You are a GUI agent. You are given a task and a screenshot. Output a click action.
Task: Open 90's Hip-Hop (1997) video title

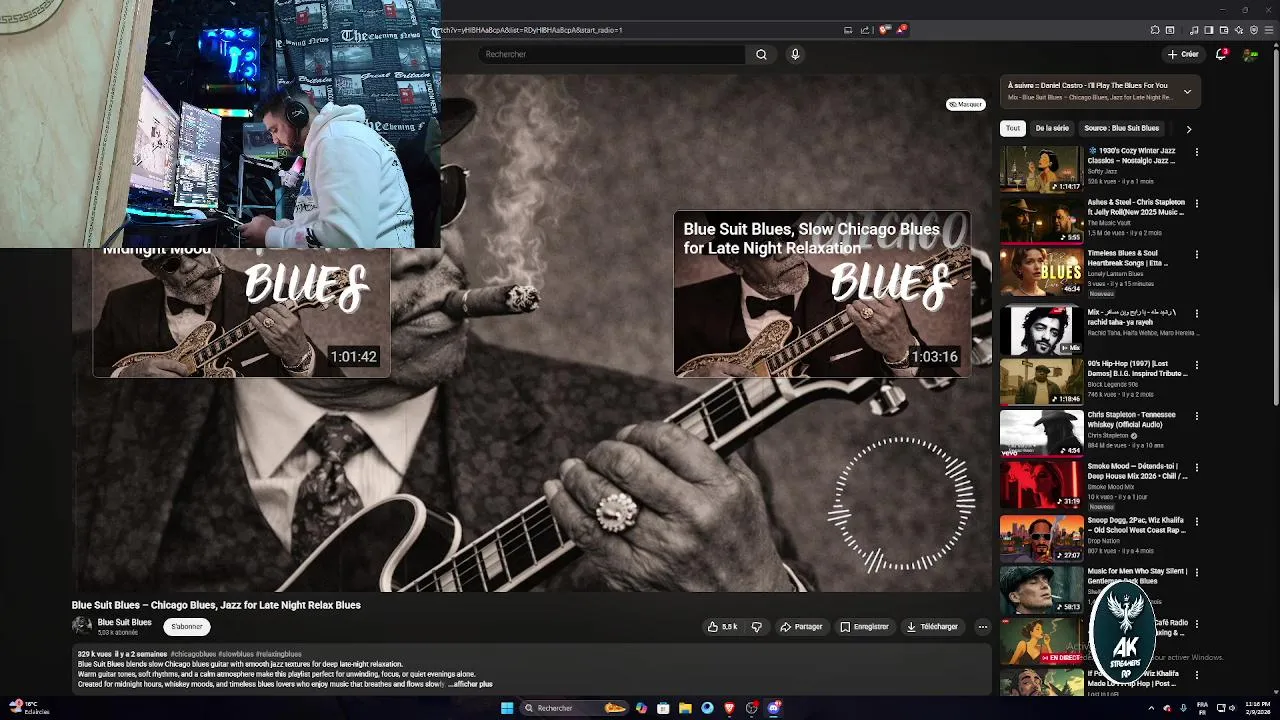tap(1137, 368)
